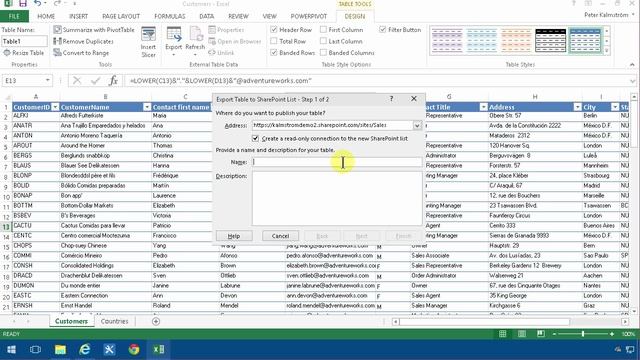Image resolution: width=640 pixels, height=360 pixels.
Task: Open CustomerID filter dropdown
Action: pos(55,107)
